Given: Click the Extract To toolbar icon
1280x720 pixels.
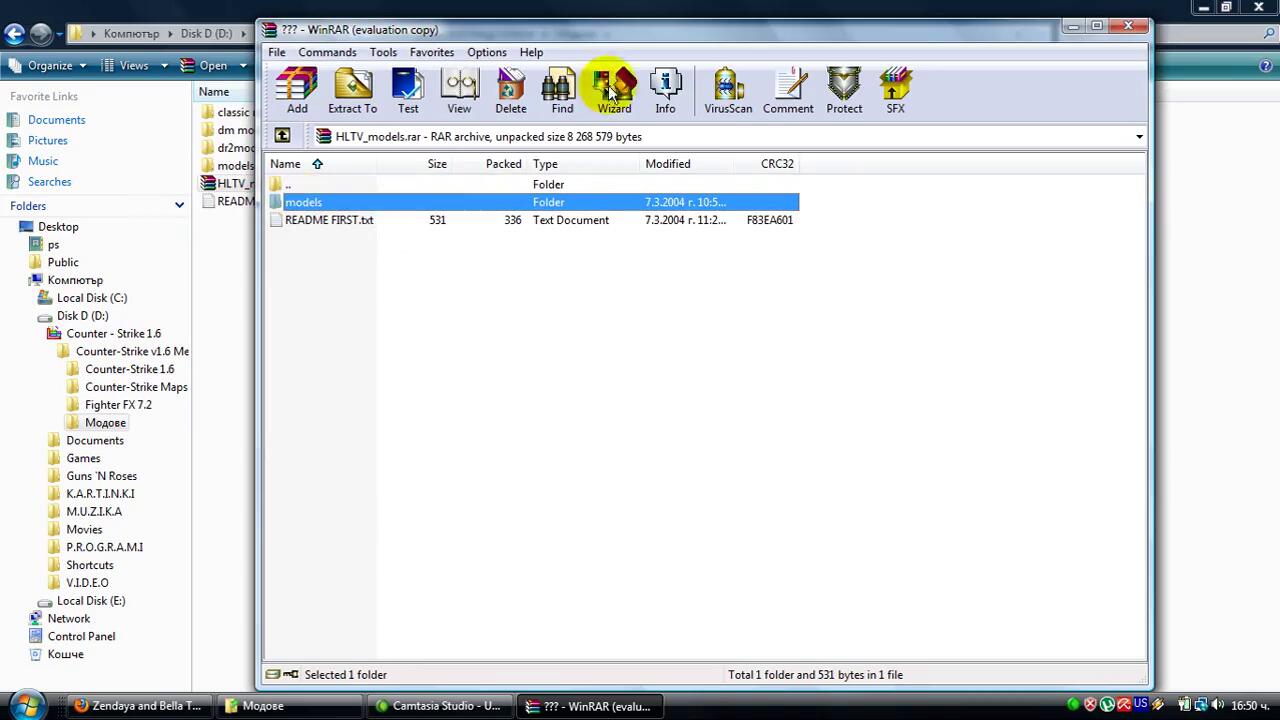Looking at the screenshot, I should [x=352, y=90].
